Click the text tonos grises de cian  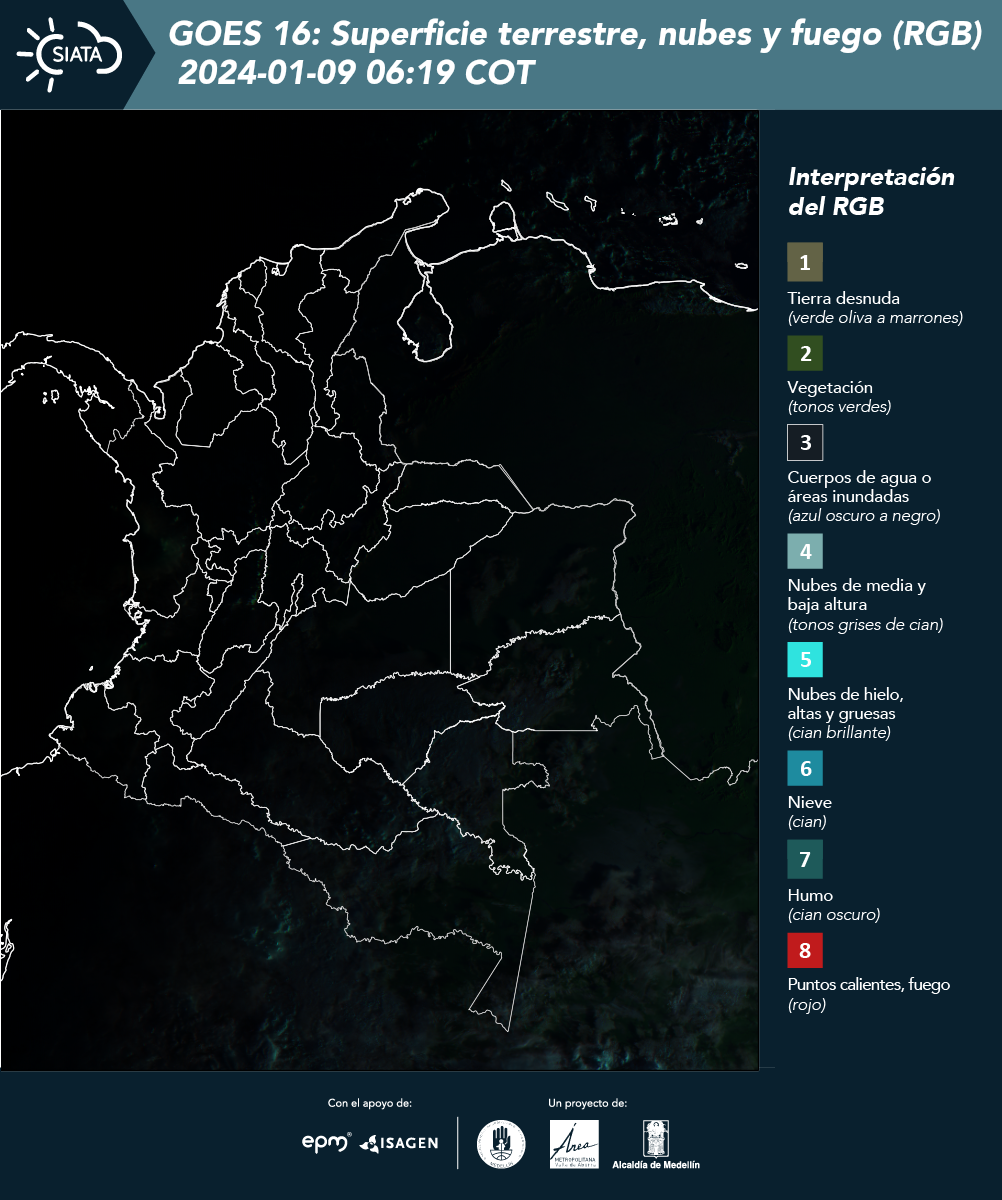coord(866,625)
